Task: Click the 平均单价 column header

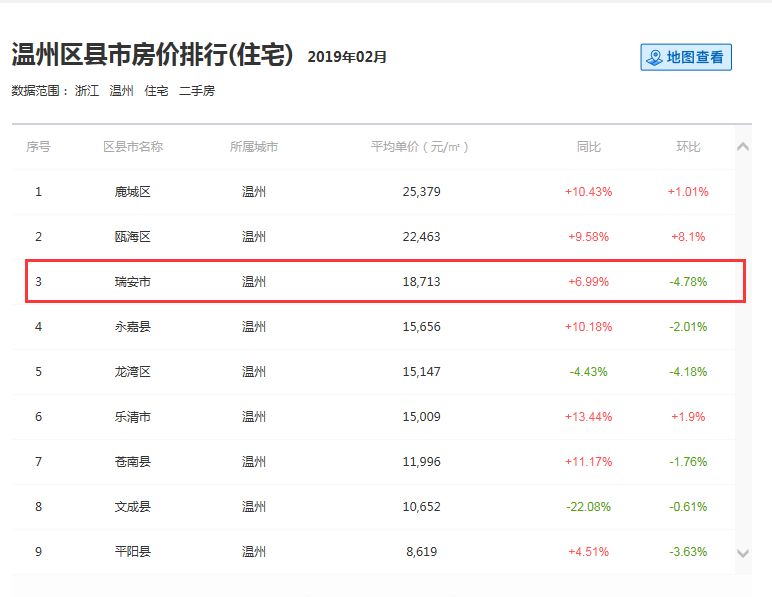Action: click(x=419, y=147)
